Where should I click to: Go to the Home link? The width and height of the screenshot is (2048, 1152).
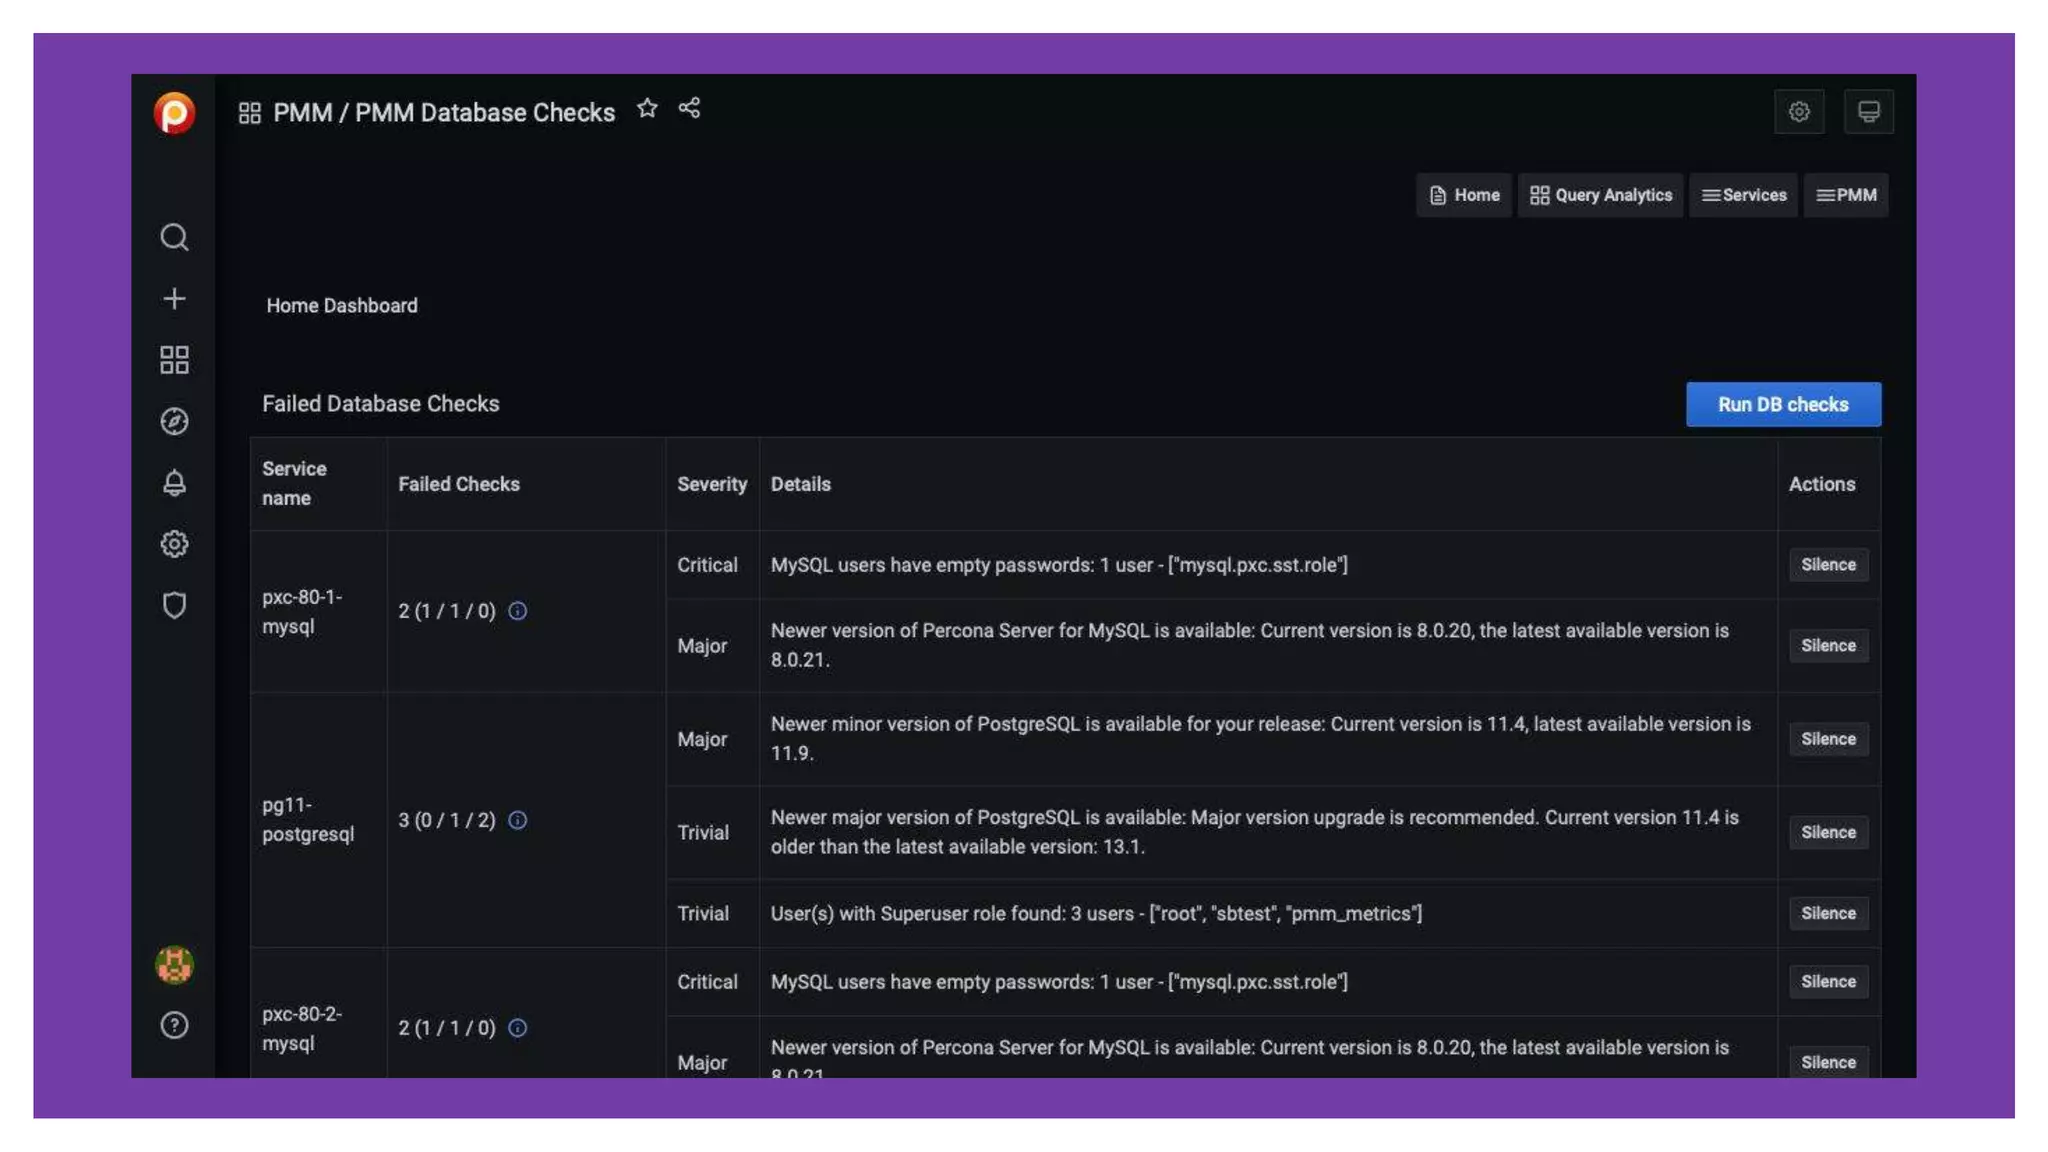(1464, 195)
